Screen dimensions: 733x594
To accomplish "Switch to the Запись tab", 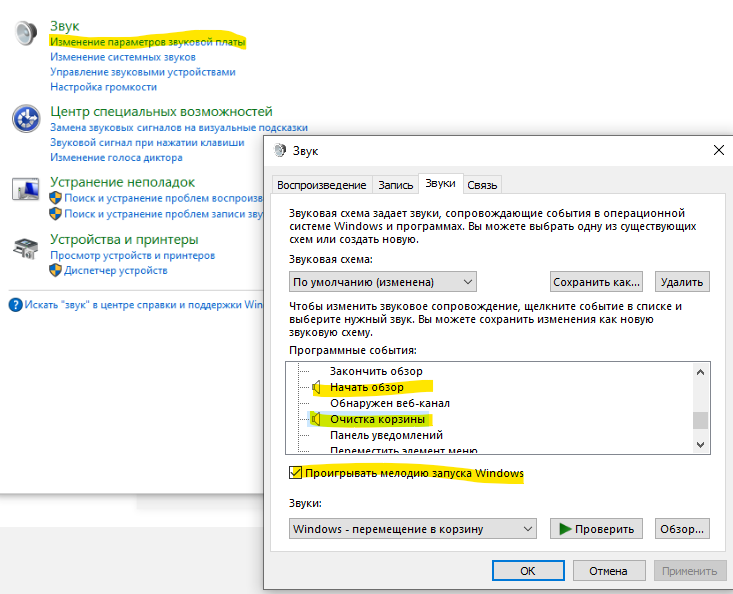I will coord(395,185).
